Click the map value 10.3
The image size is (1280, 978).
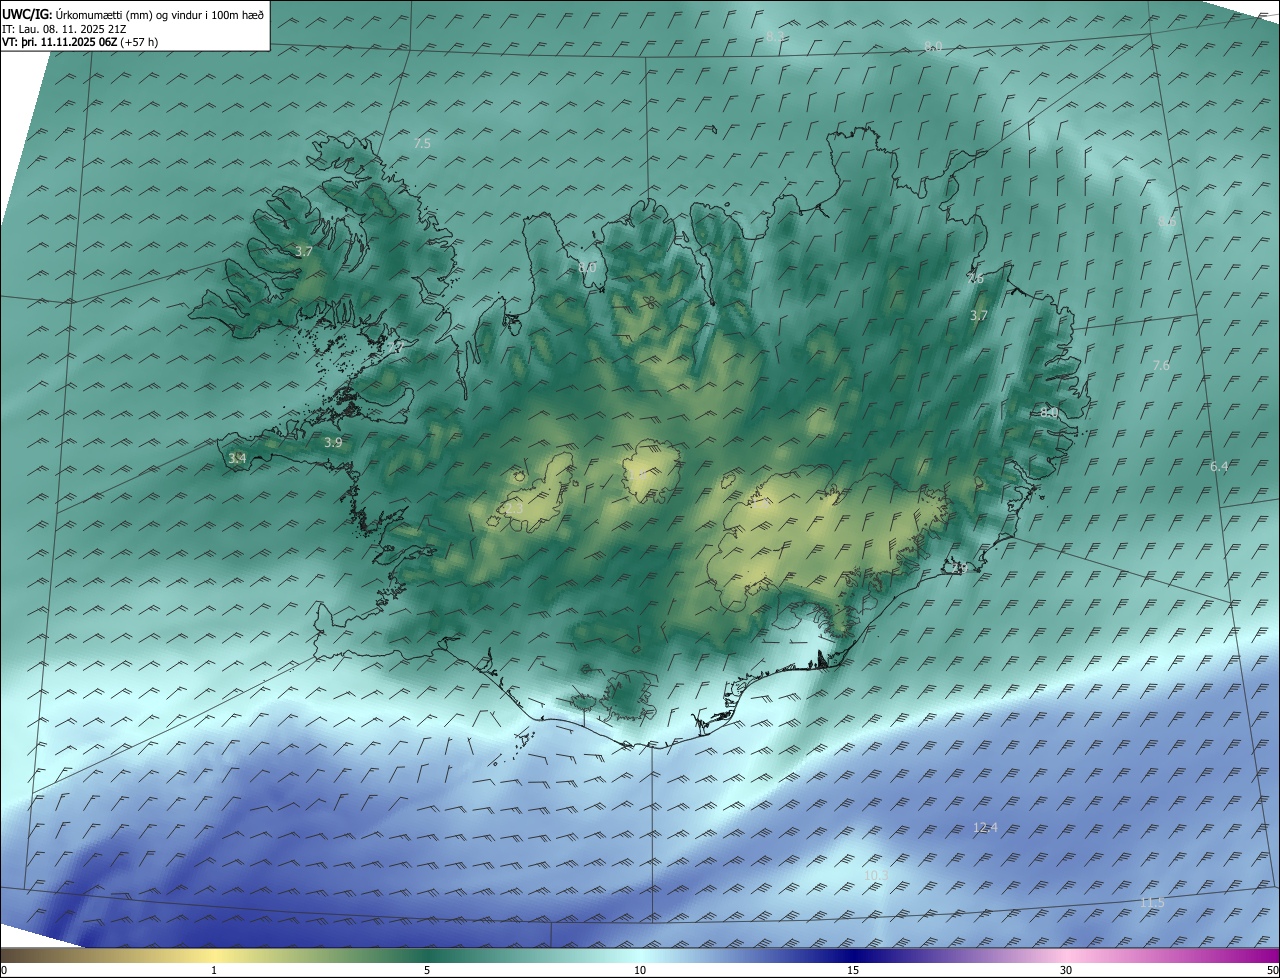point(876,875)
